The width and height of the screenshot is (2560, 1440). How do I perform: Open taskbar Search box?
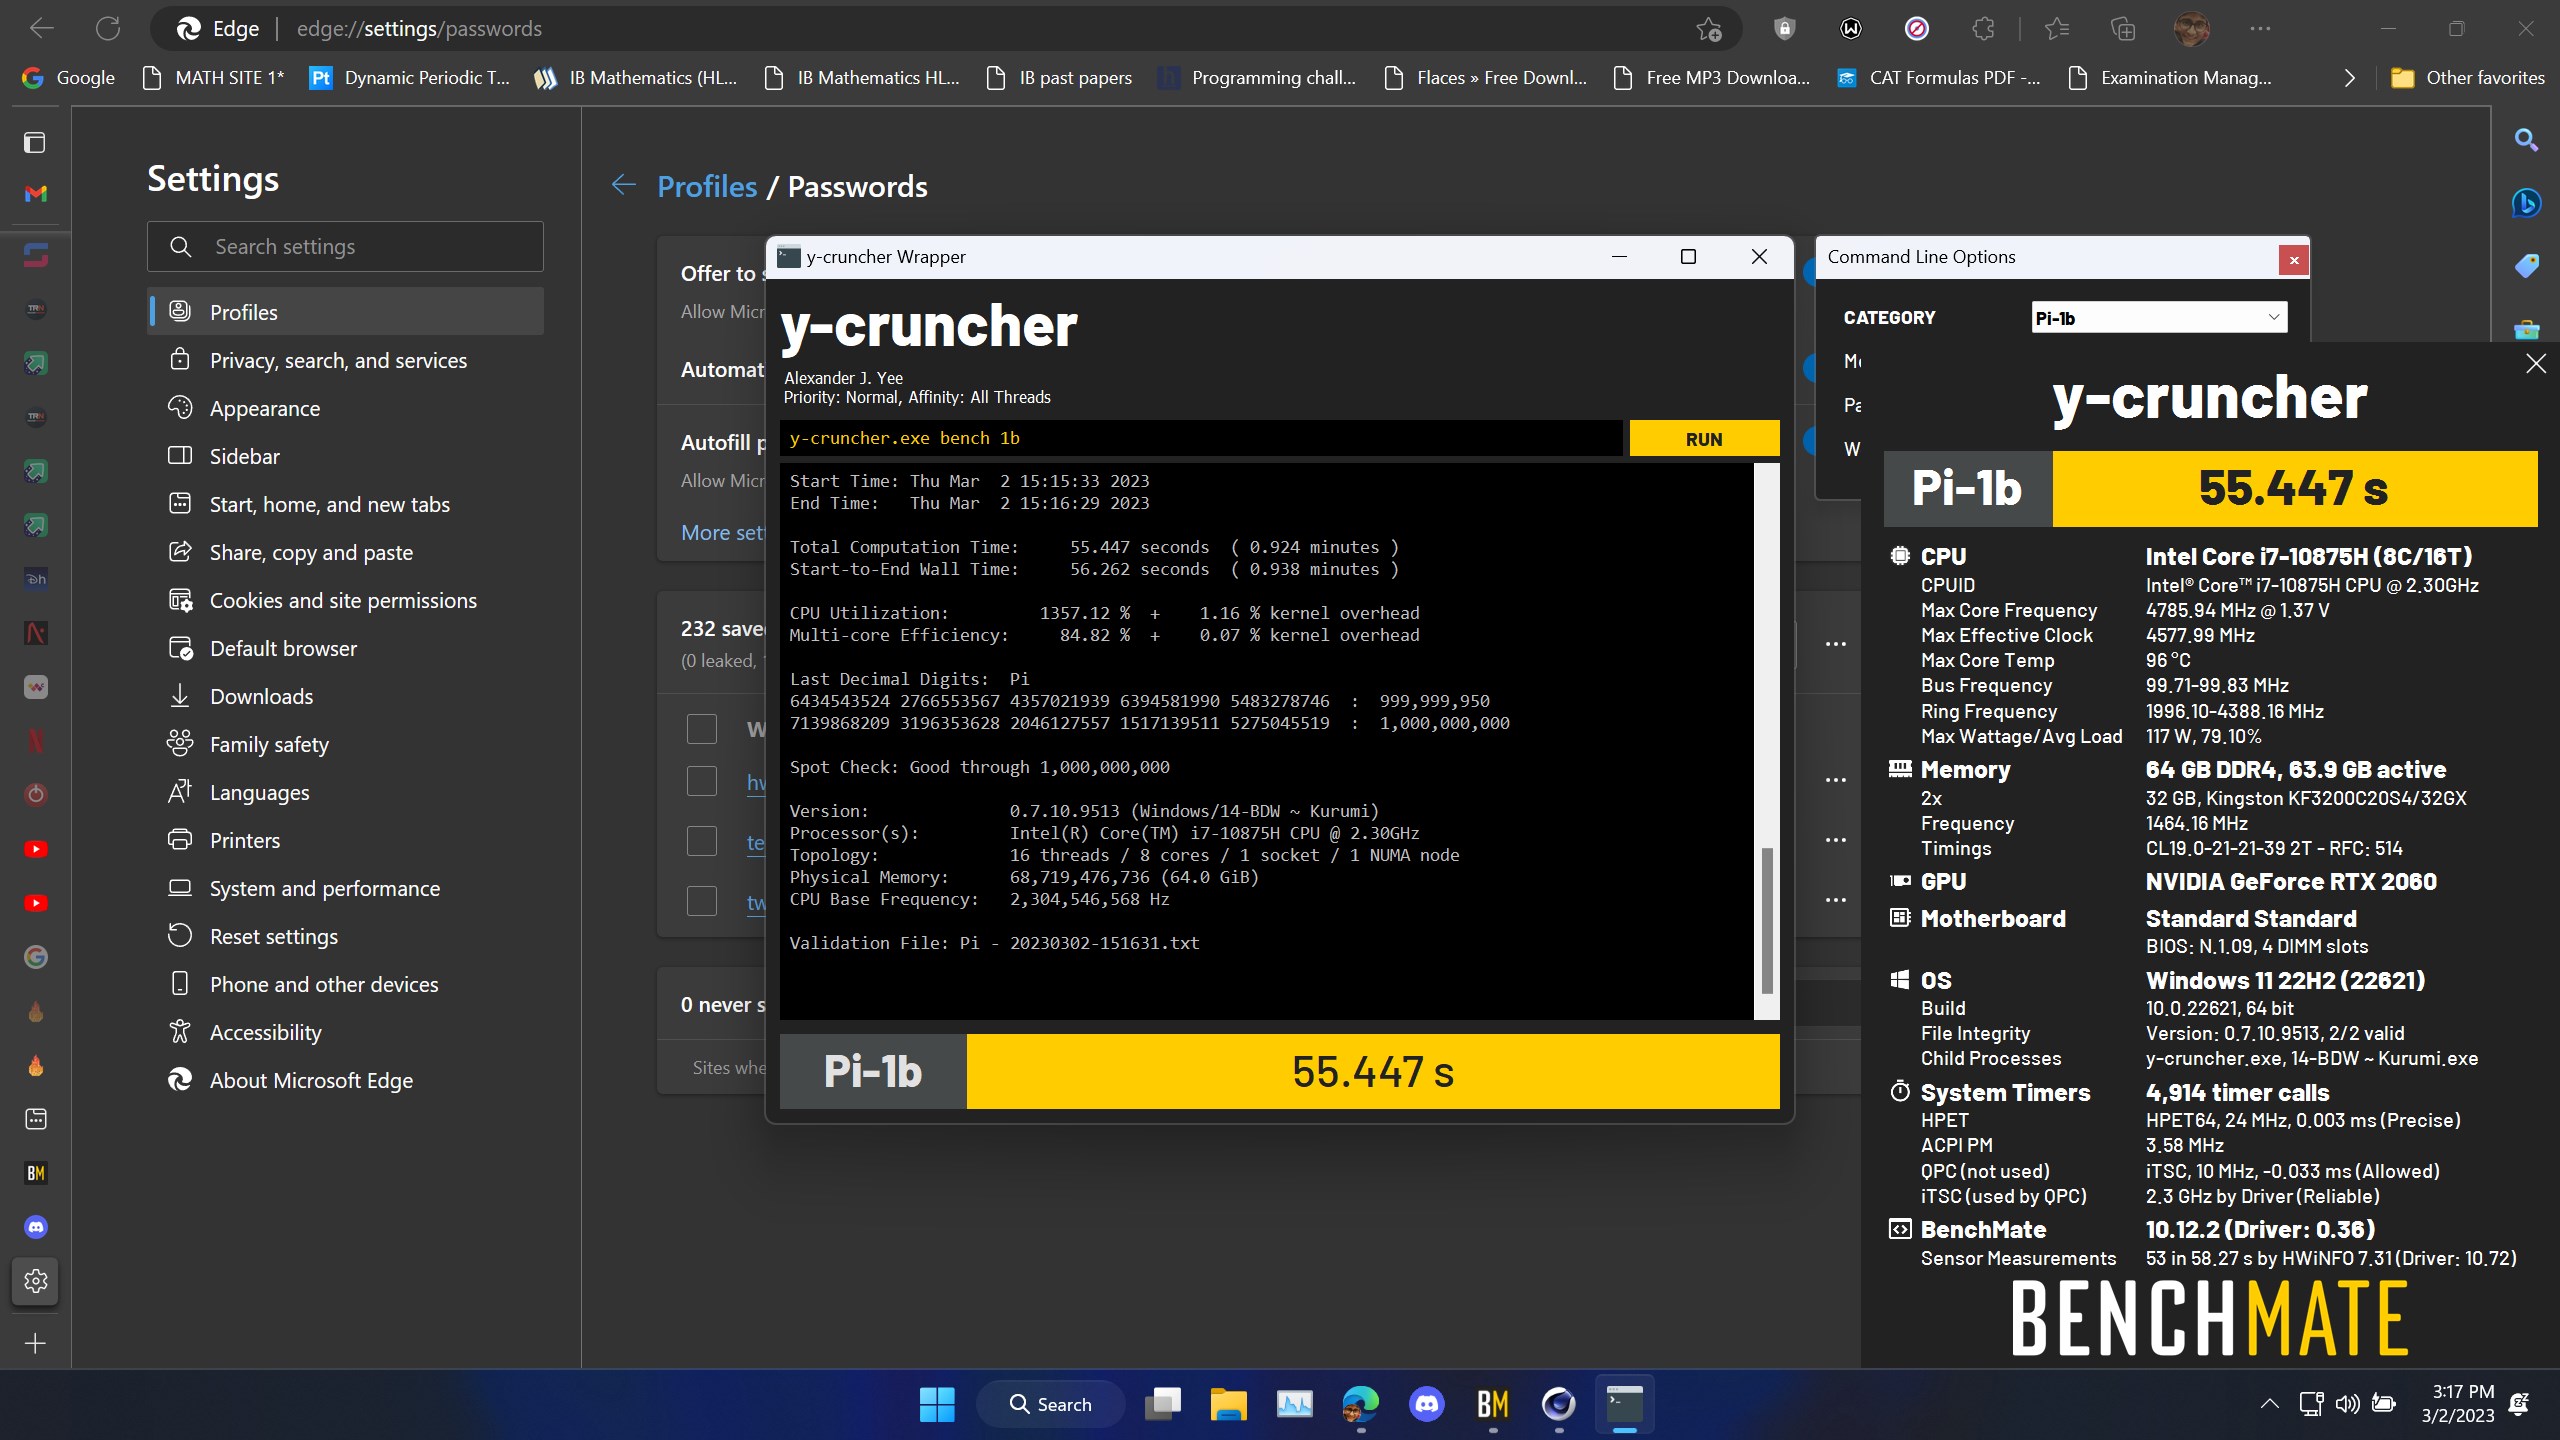point(1050,1404)
